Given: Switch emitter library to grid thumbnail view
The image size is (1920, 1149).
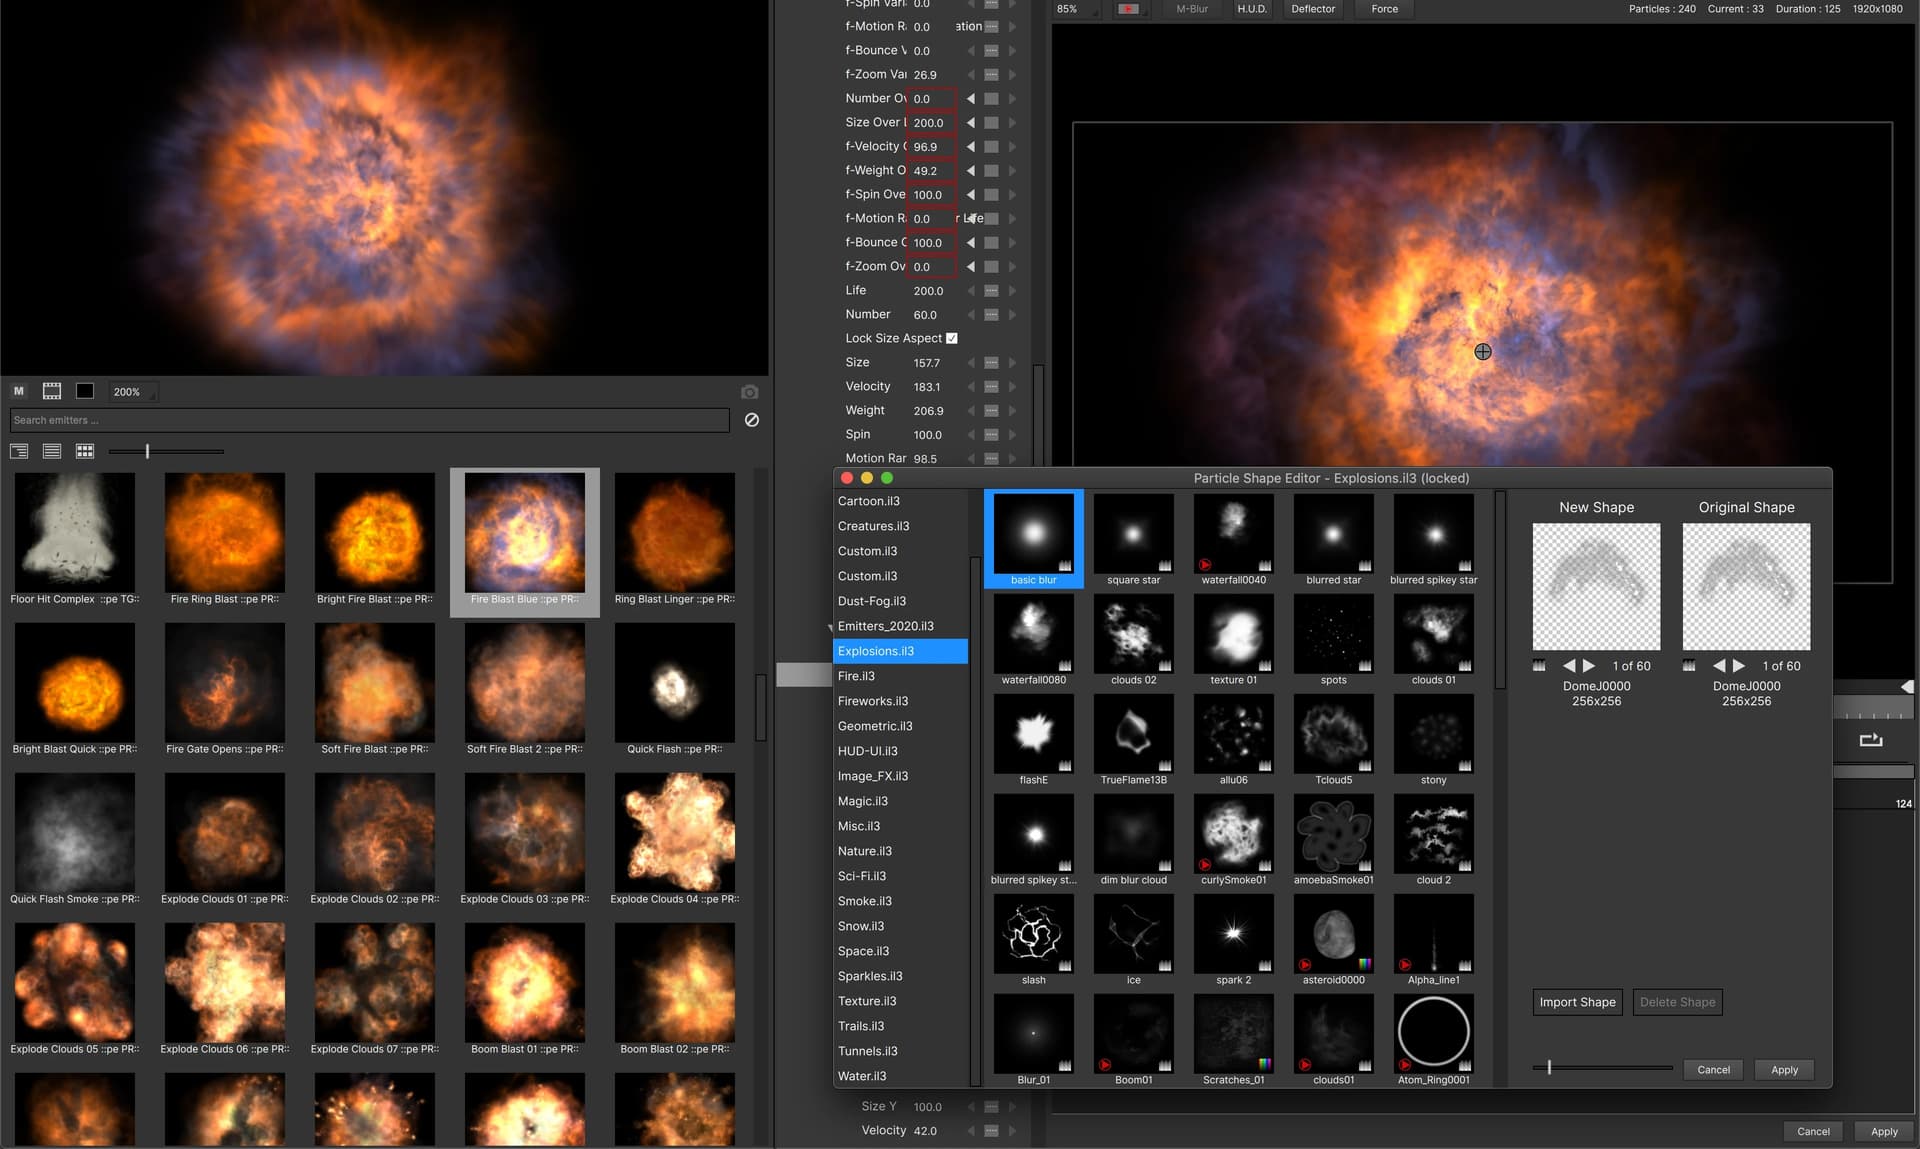Looking at the screenshot, I should pos(85,451).
